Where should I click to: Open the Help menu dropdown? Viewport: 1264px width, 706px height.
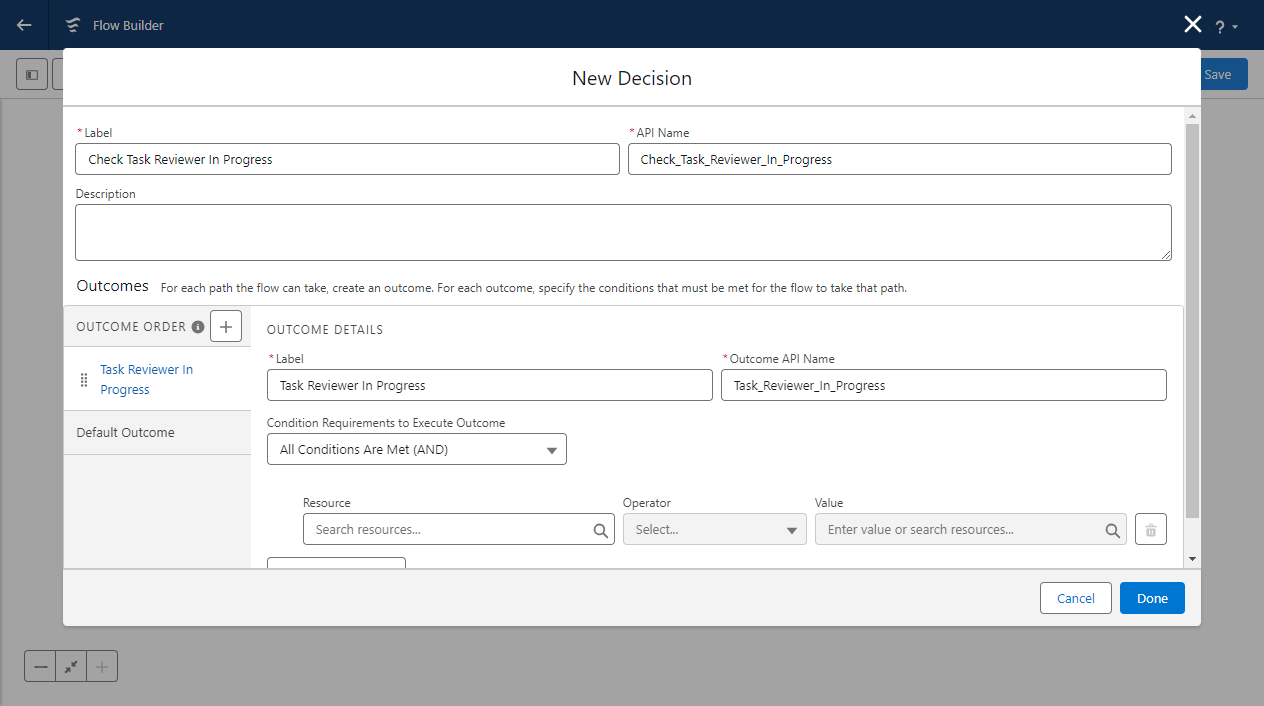tap(1226, 24)
